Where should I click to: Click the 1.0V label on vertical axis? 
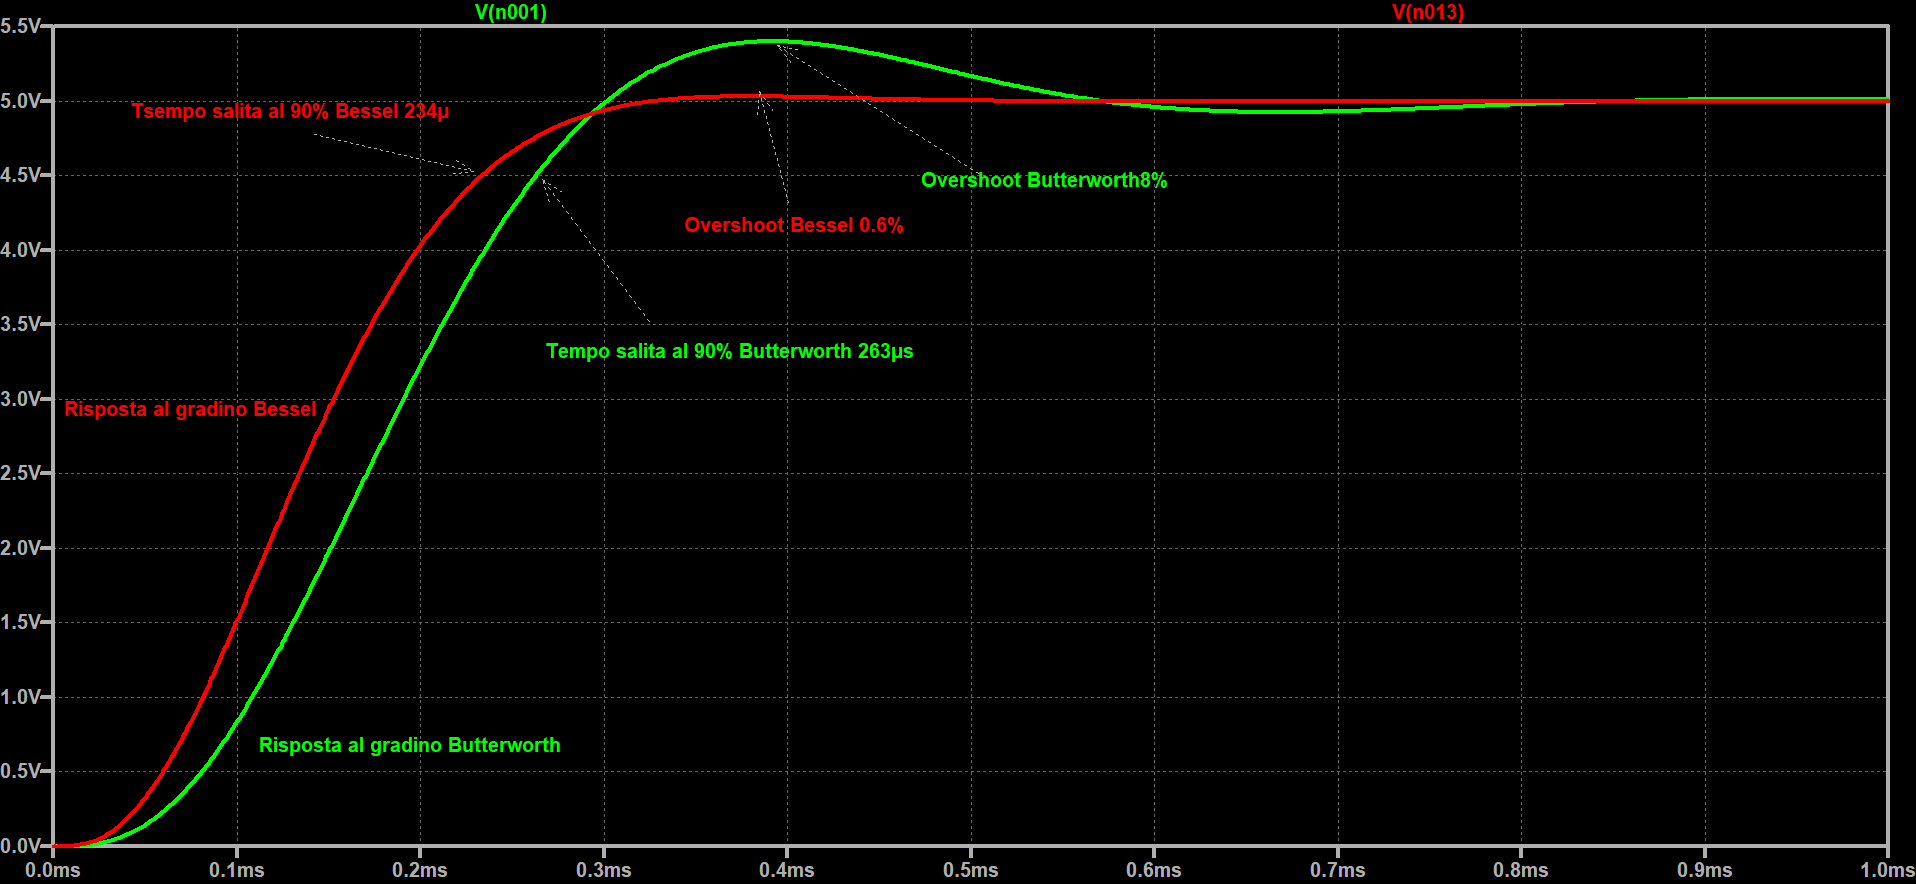click(20, 697)
